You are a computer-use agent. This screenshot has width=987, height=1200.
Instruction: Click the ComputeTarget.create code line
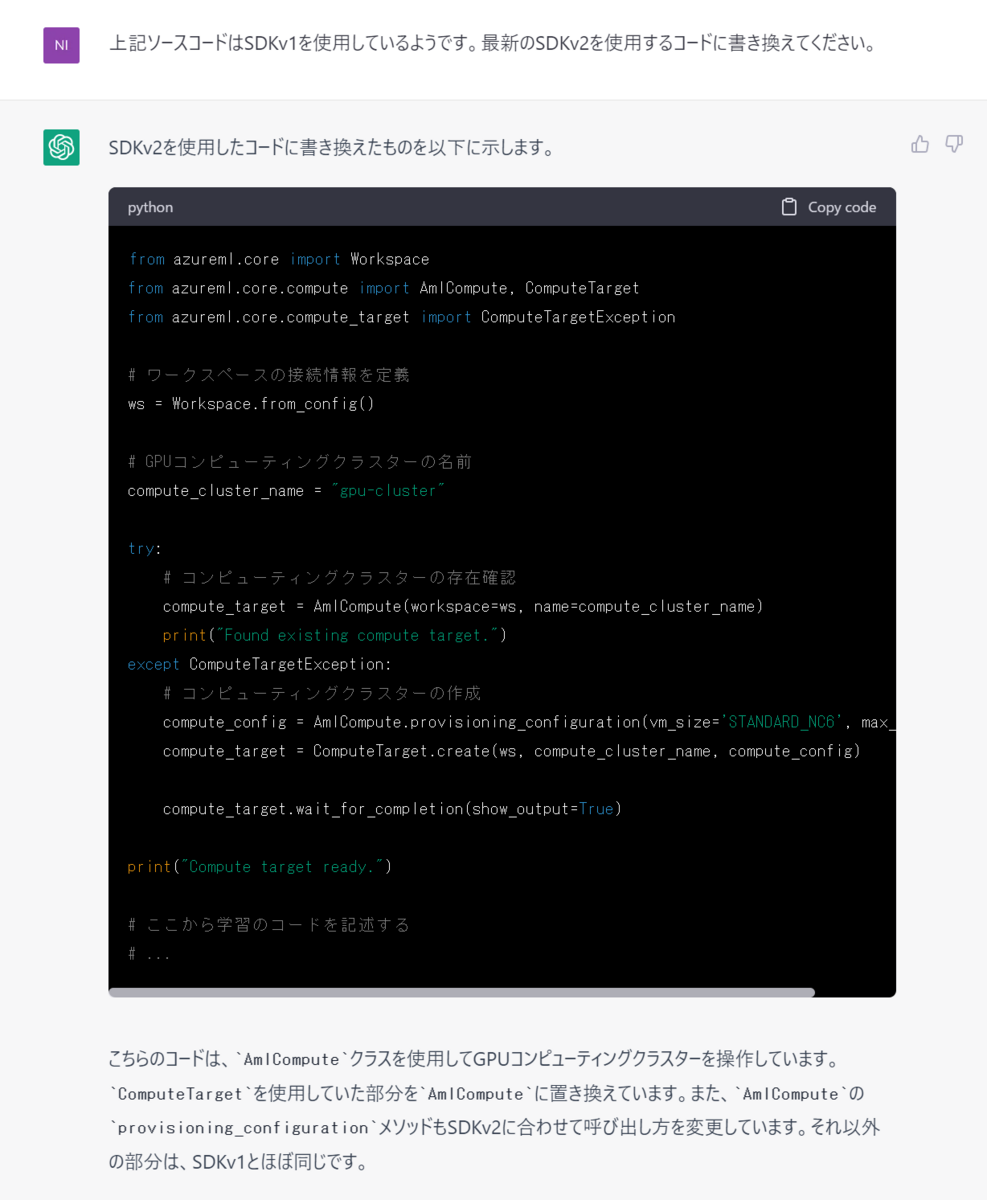click(512, 750)
